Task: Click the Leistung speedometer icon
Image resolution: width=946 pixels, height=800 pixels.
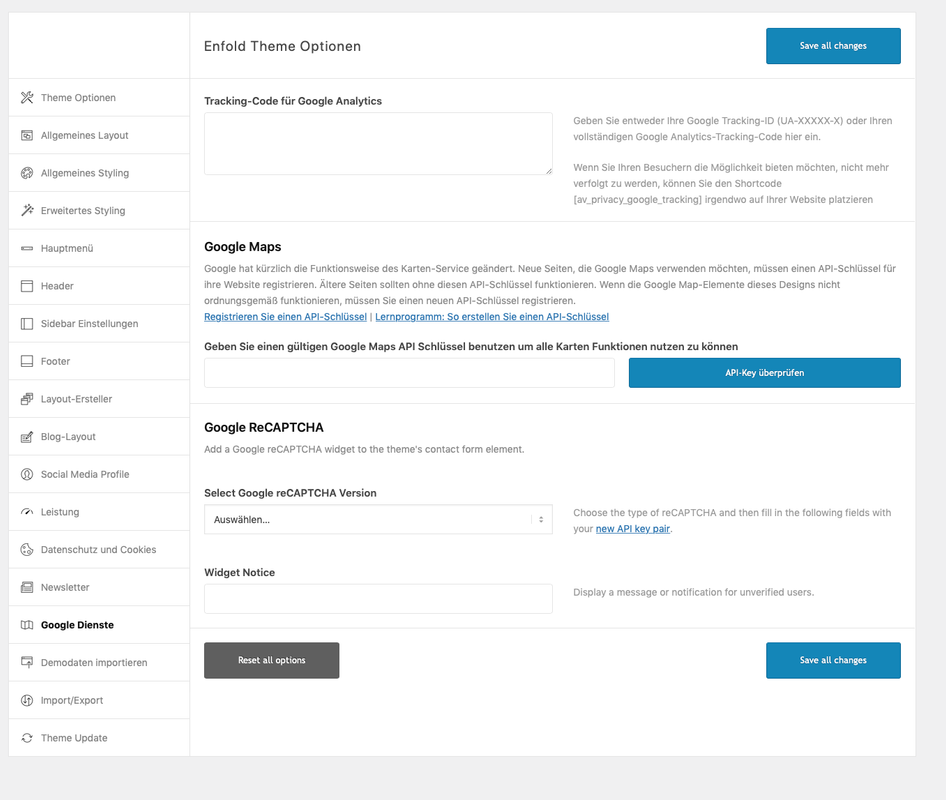Action: (27, 512)
